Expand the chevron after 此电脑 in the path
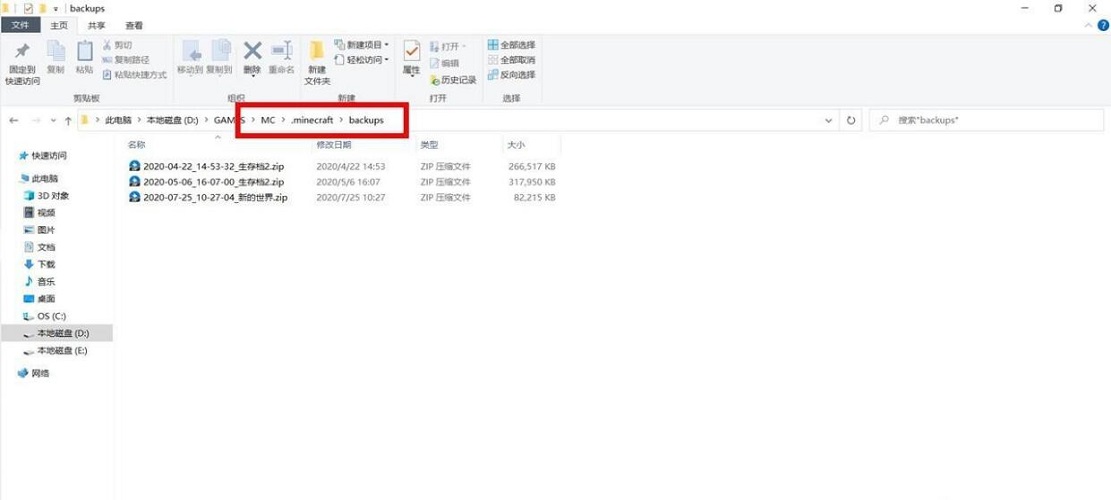The width and height of the screenshot is (1111, 500). point(139,120)
